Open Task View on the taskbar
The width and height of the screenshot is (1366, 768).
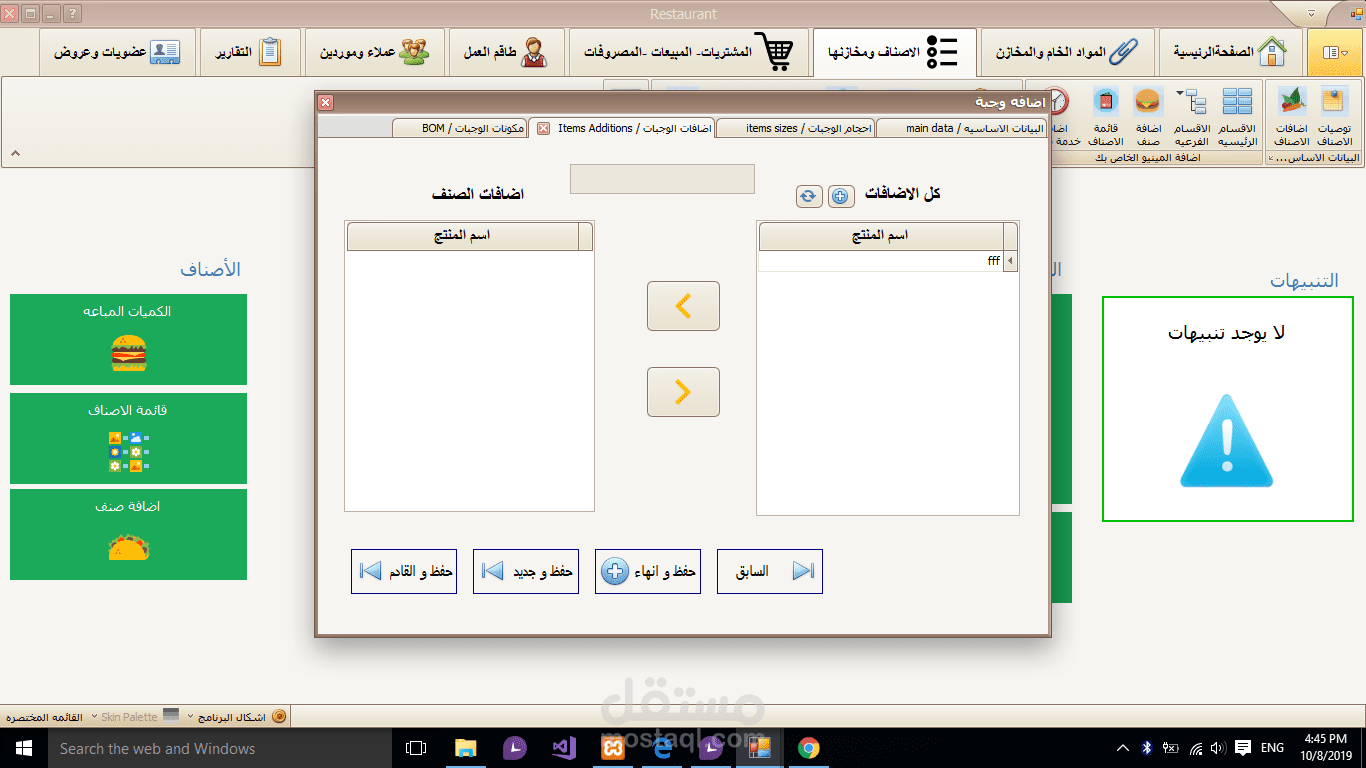pos(416,748)
